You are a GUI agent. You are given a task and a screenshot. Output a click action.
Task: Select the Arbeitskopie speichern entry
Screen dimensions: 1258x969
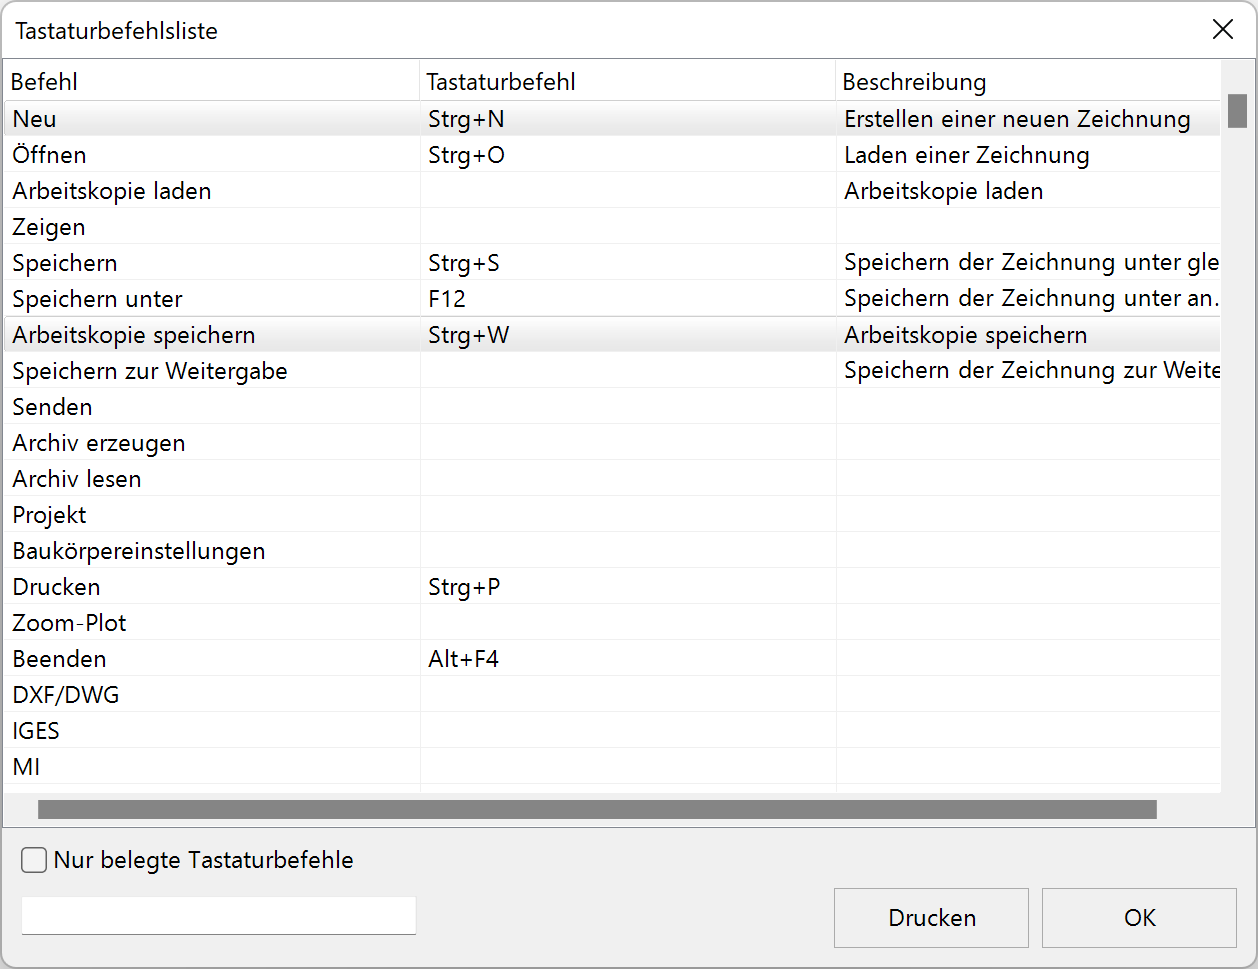point(200,334)
